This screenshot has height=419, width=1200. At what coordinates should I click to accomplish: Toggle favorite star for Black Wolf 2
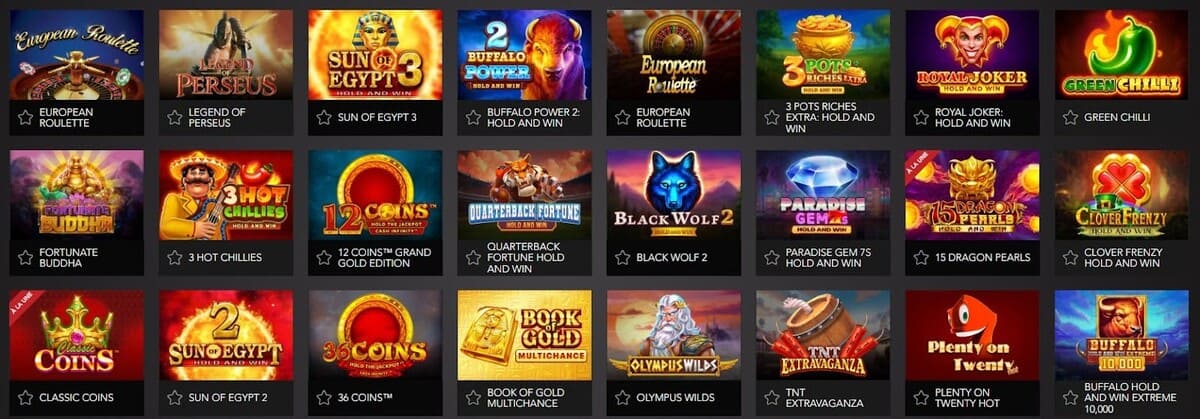click(x=622, y=257)
